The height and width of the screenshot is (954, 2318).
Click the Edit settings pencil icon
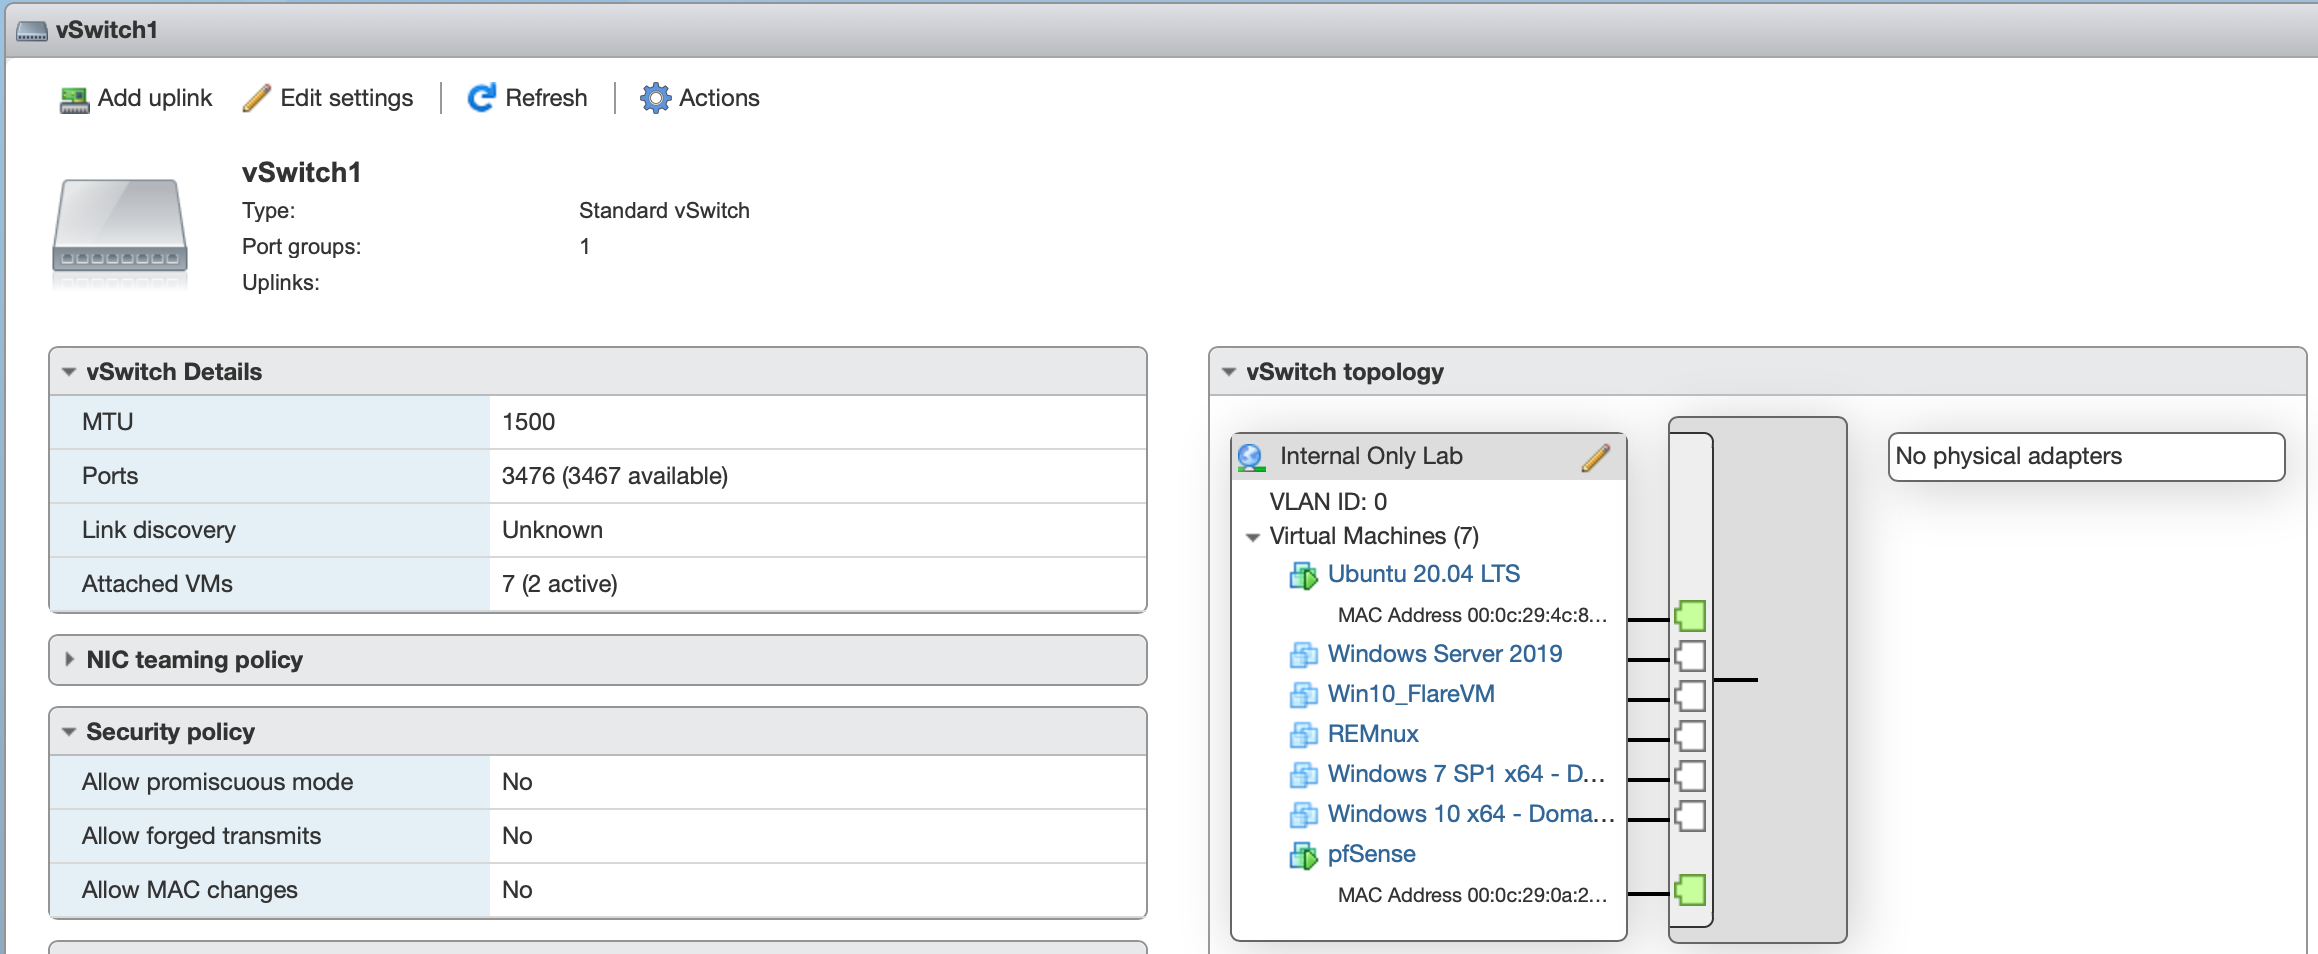click(257, 98)
